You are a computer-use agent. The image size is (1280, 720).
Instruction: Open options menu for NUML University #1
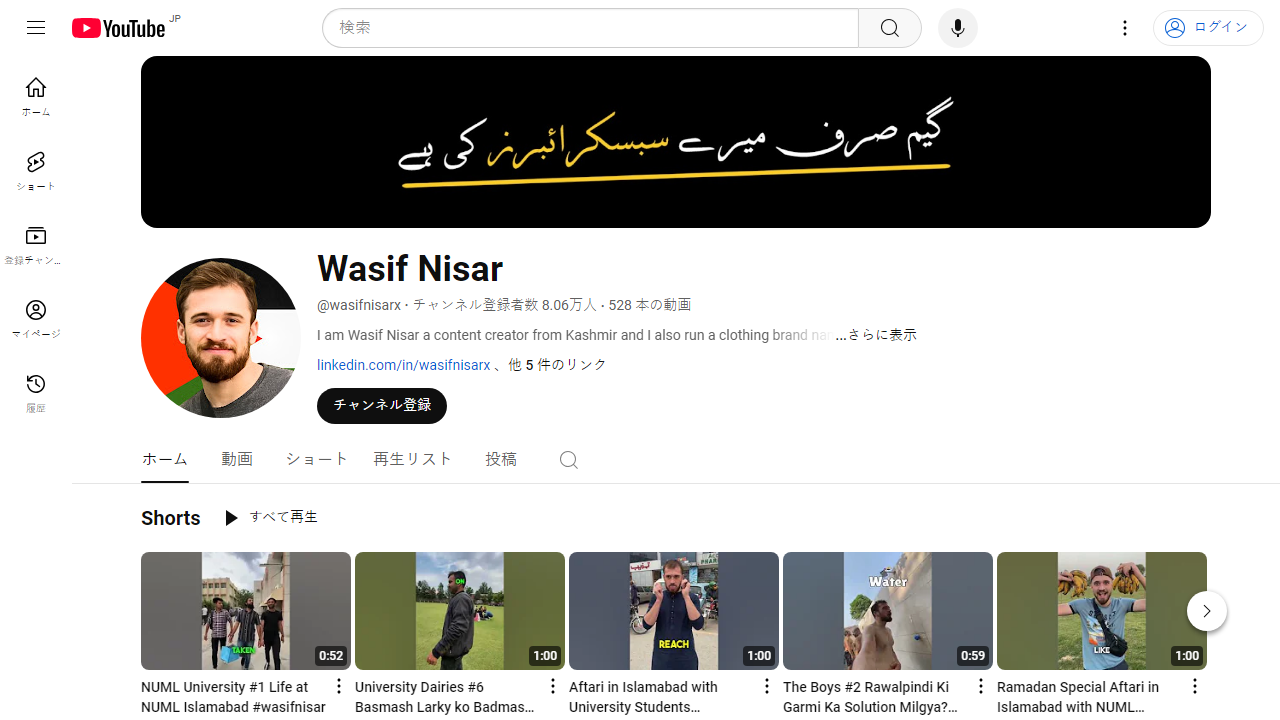click(339, 686)
